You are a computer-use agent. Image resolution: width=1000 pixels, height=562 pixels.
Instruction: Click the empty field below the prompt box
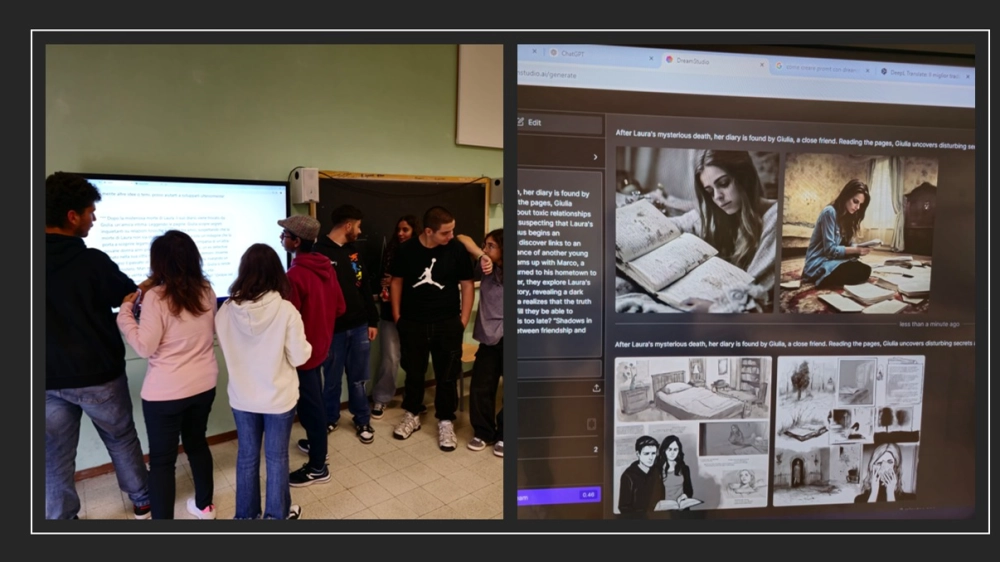560,368
